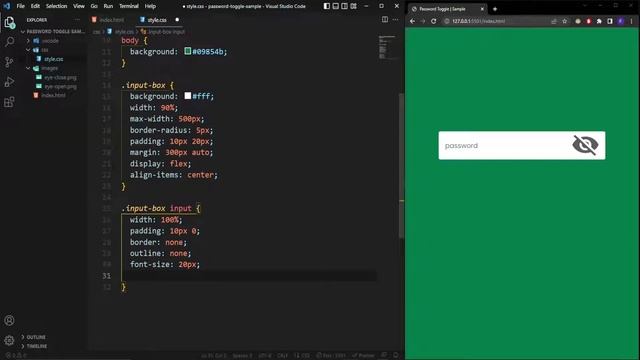The image size is (640, 360).
Task: Open the Selection menu
Action: [x=56, y=6]
